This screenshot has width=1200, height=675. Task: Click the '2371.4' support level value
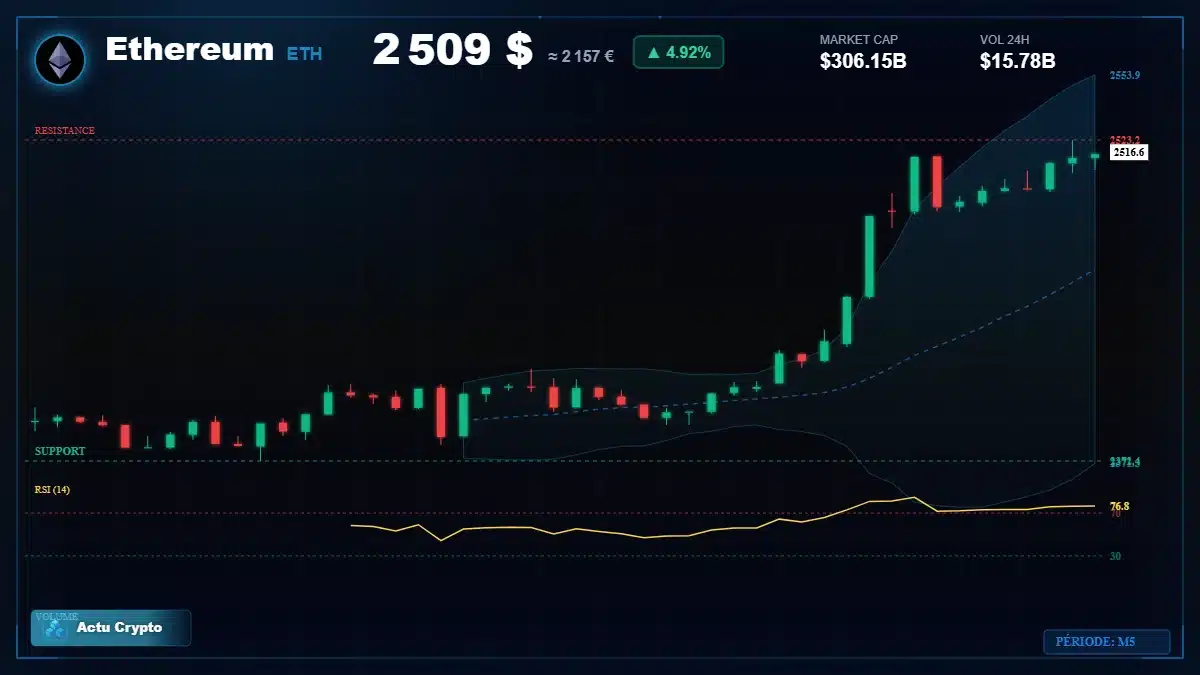[1125, 461]
